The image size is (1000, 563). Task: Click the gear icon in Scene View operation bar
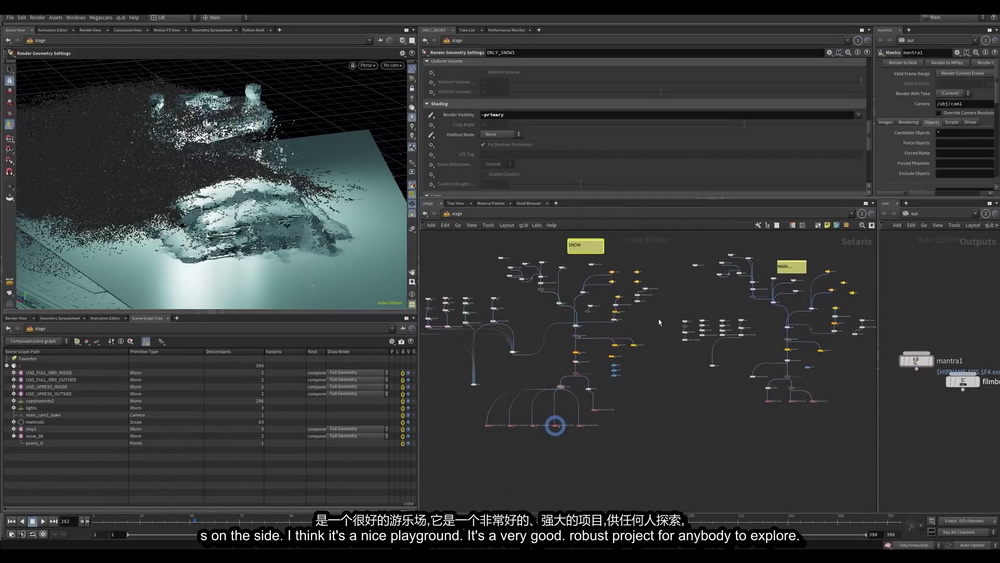point(402,53)
